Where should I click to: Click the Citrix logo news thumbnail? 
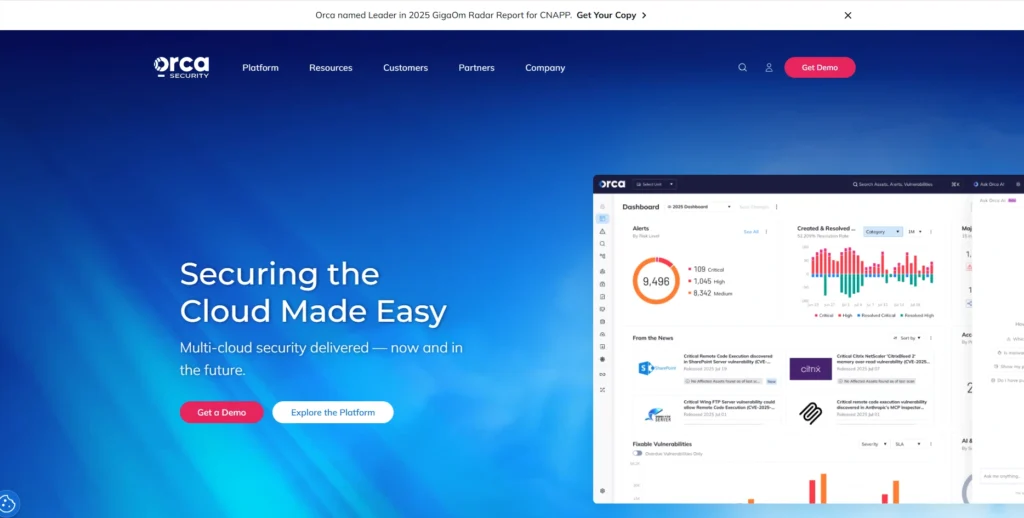click(810, 368)
